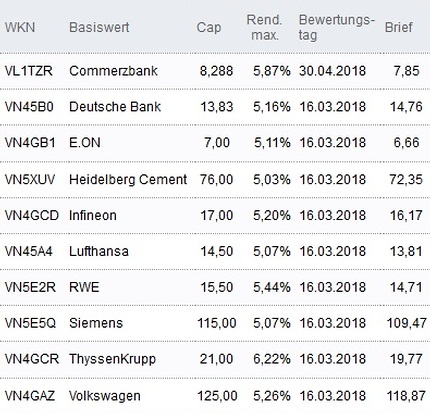Open WKN VN4GCD for Infineon

[32, 215]
